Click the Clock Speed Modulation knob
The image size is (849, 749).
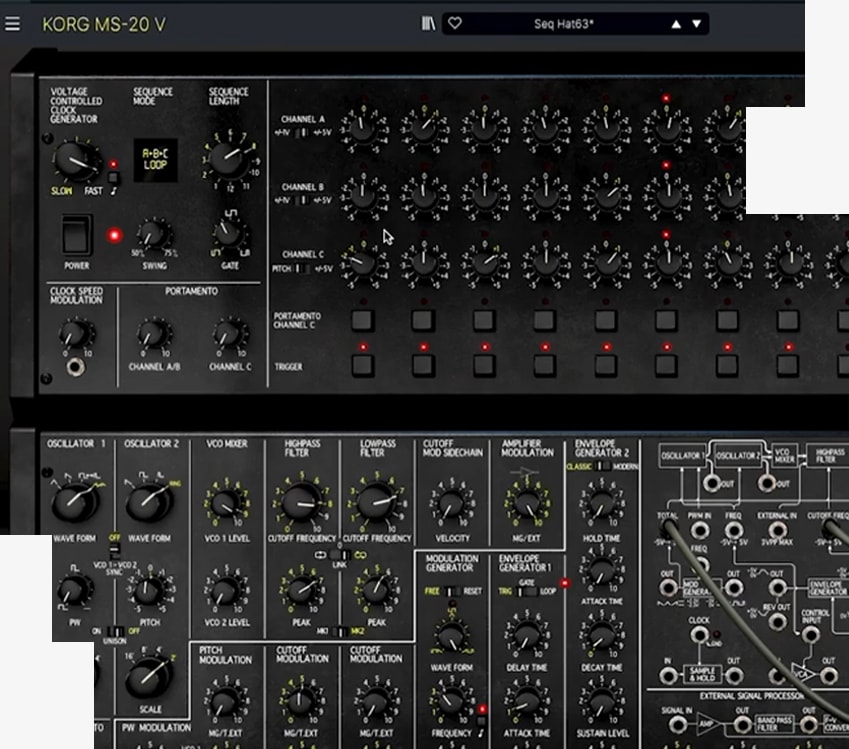(76, 334)
